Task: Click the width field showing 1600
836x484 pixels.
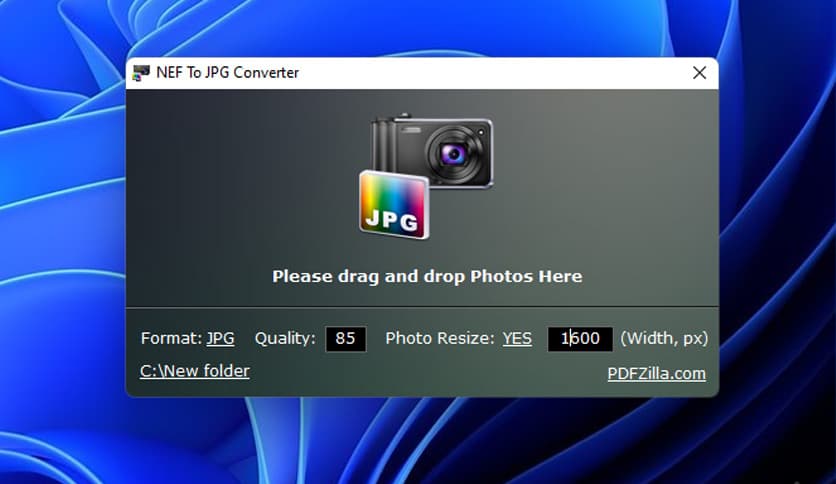Action: tap(580, 338)
